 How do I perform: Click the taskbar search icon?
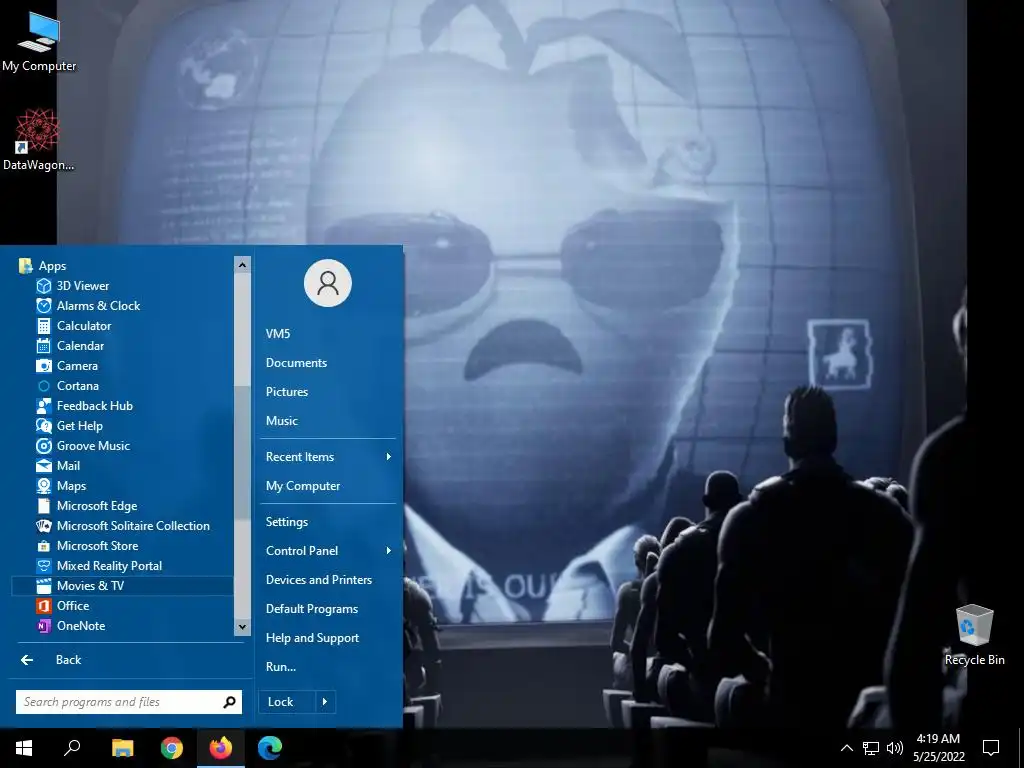[x=72, y=748]
